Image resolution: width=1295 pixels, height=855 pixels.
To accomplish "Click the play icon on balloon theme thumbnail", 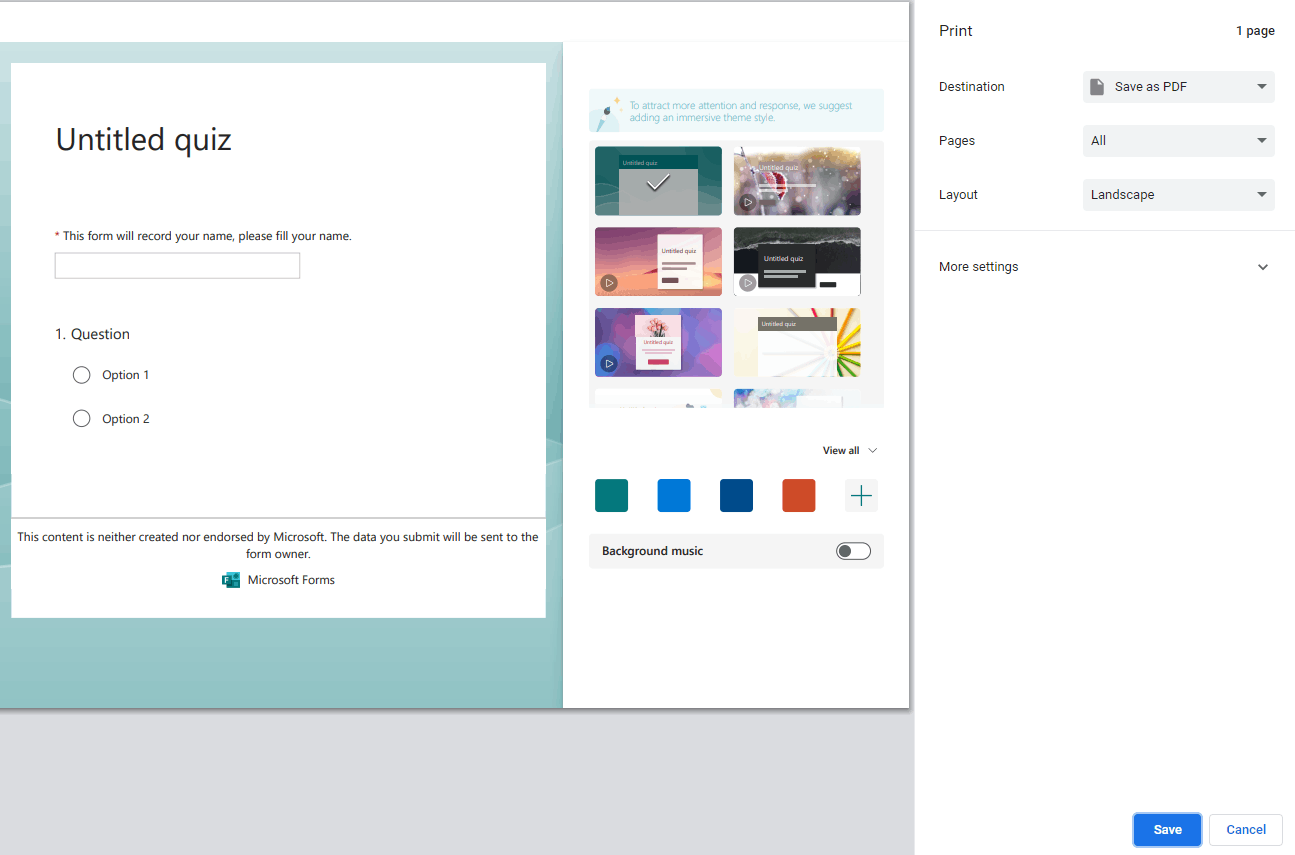I will click(748, 202).
